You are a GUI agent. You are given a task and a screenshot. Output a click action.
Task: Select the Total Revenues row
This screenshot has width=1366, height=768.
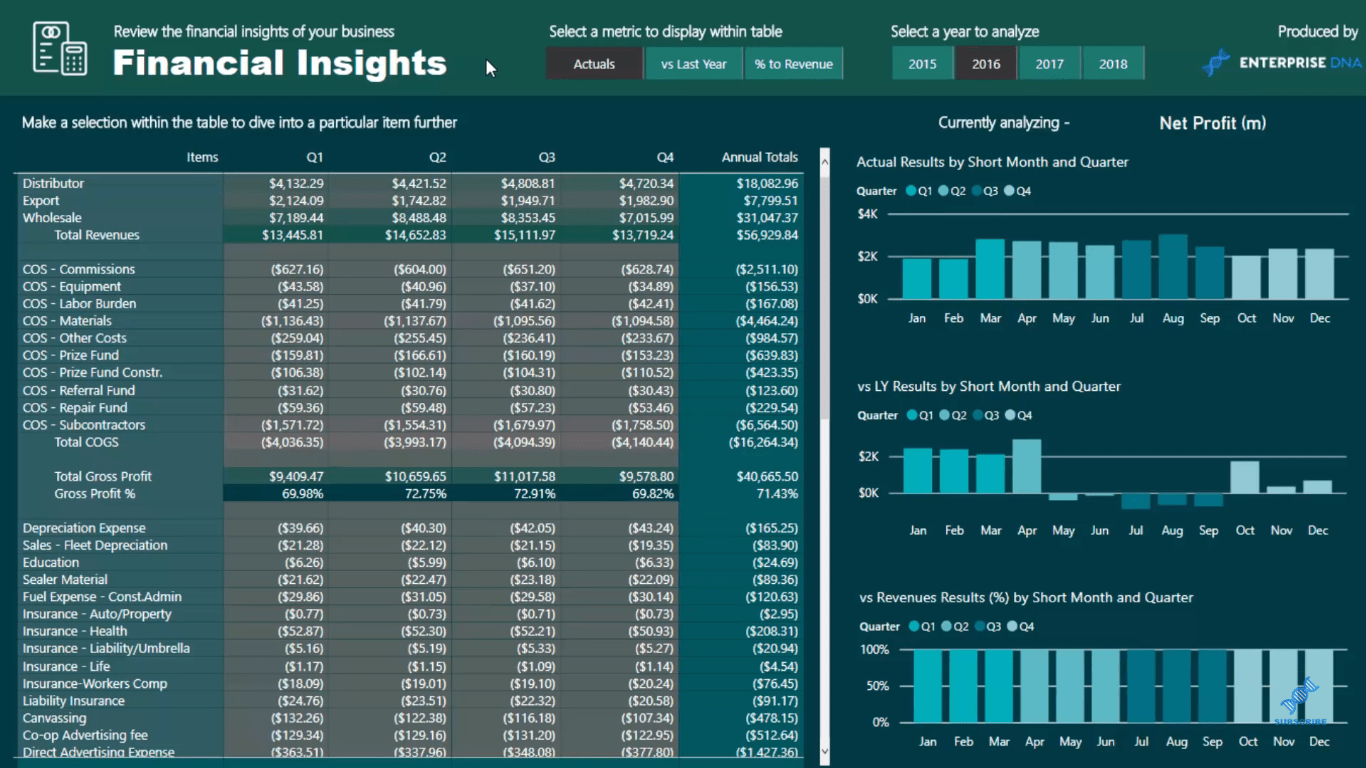pyautogui.click(x=410, y=235)
